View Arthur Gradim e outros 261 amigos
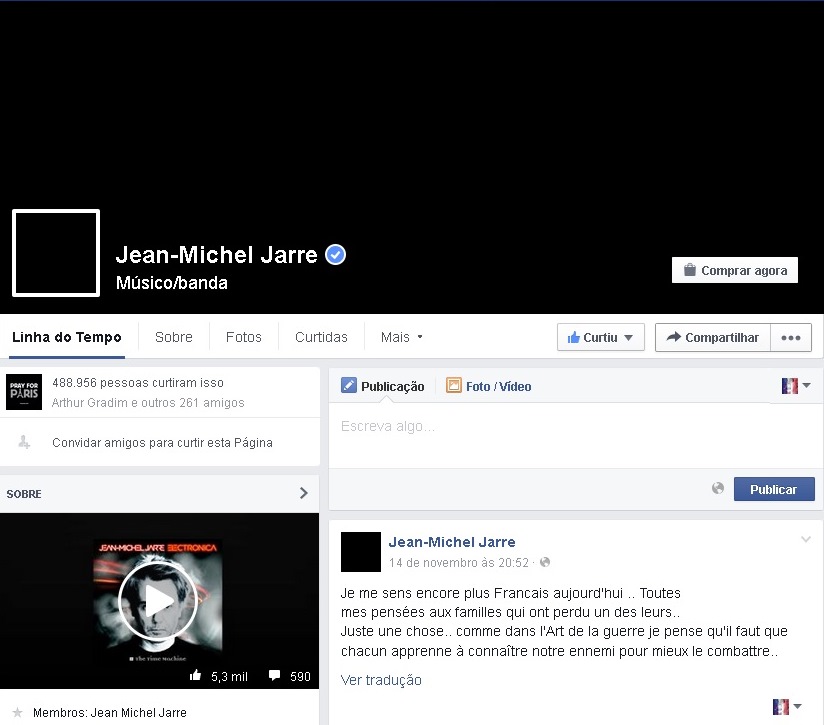Screen dimensions: 824x725 click(x=148, y=402)
